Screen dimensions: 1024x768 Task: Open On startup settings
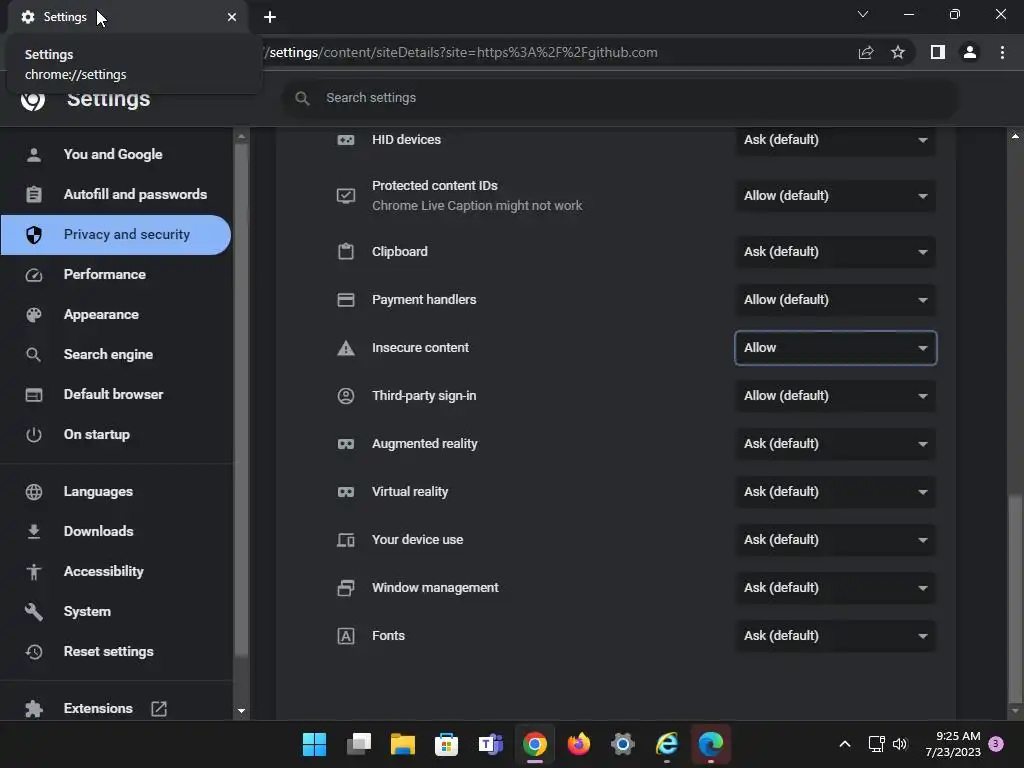pos(116,435)
